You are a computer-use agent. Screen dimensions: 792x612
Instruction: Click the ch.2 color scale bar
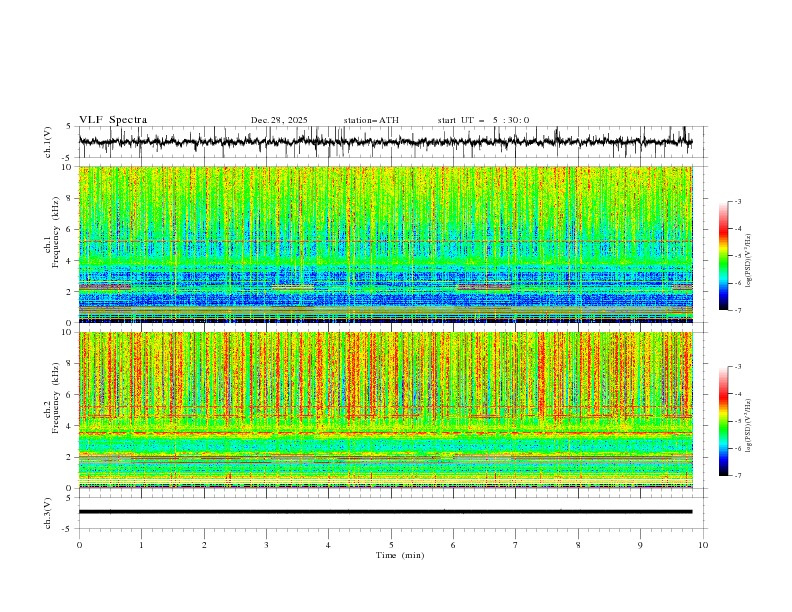click(x=724, y=421)
